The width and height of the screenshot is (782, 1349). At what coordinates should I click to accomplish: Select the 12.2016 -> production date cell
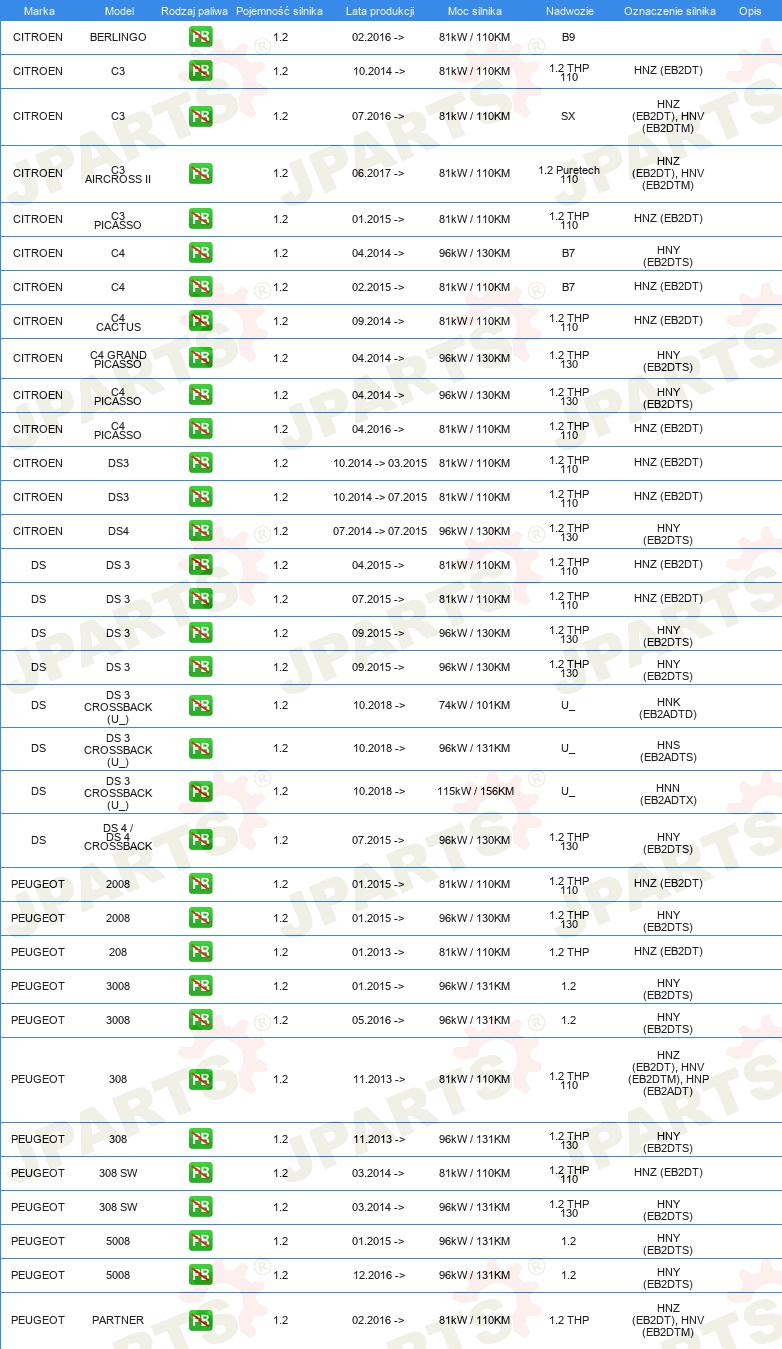tap(379, 1276)
